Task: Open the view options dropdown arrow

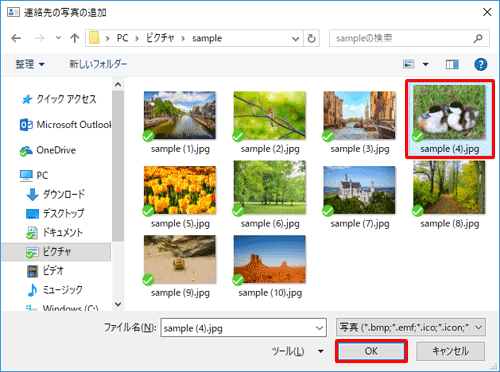Action: tap(426, 64)
